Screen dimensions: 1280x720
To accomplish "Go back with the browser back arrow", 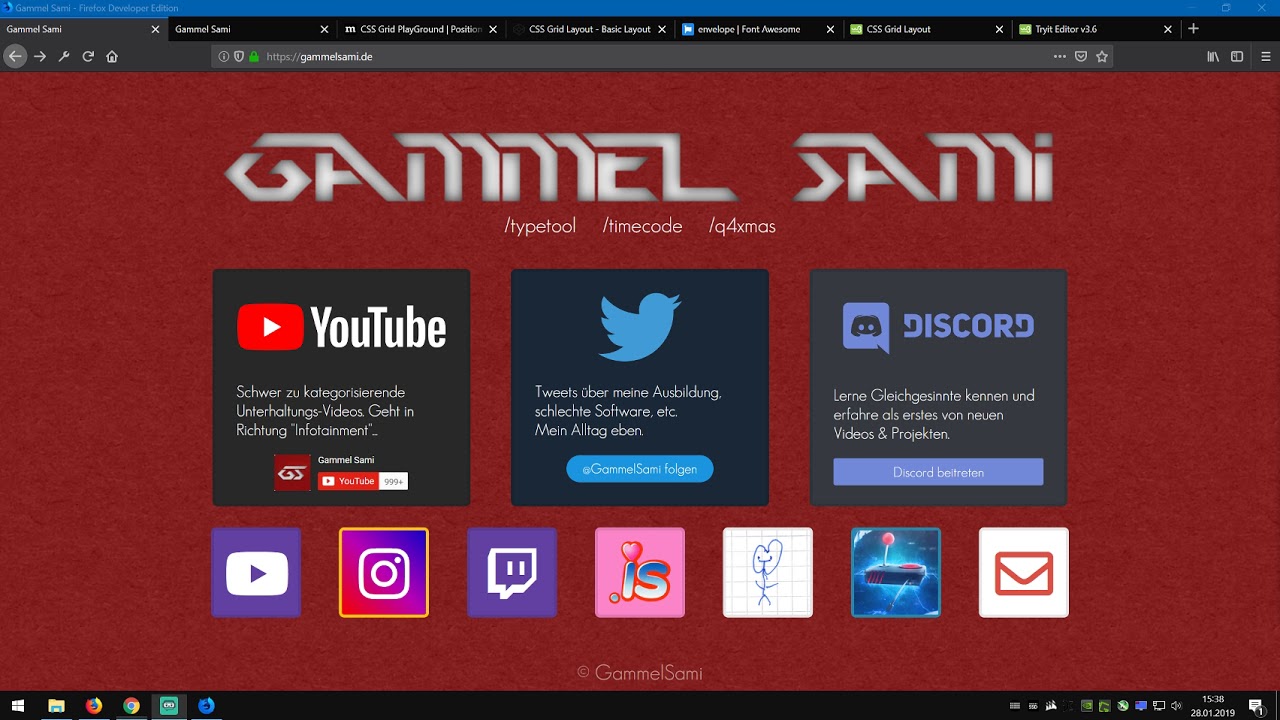I will (15, 57).
